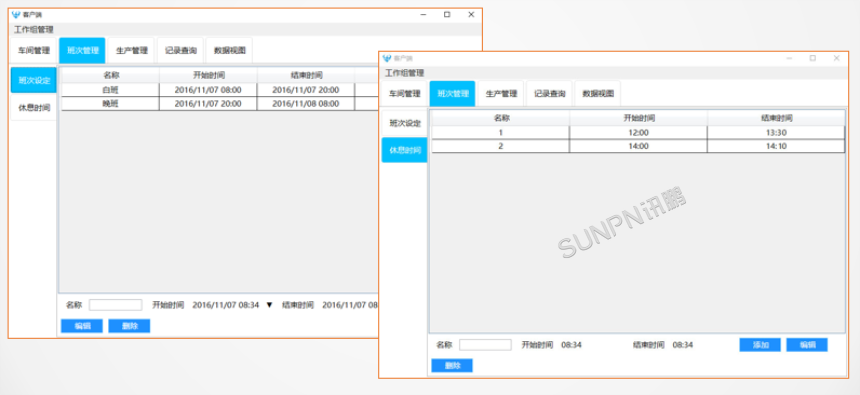Click the 开始时间 value 2016/11/07 08:34 in the back window
Image resolution: width=860 pixels, height=395 pixels.
pyautogui.click(x=225, y=305)
